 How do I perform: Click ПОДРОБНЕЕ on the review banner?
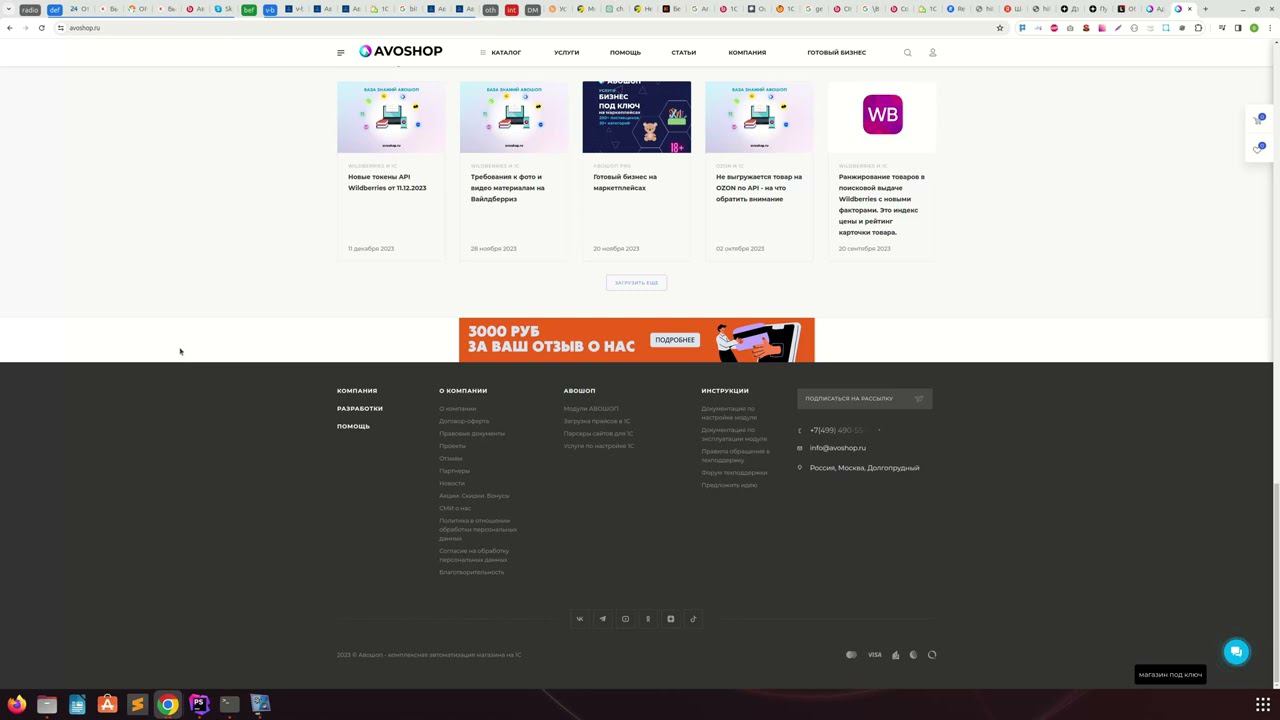click(x=675, y=340)
